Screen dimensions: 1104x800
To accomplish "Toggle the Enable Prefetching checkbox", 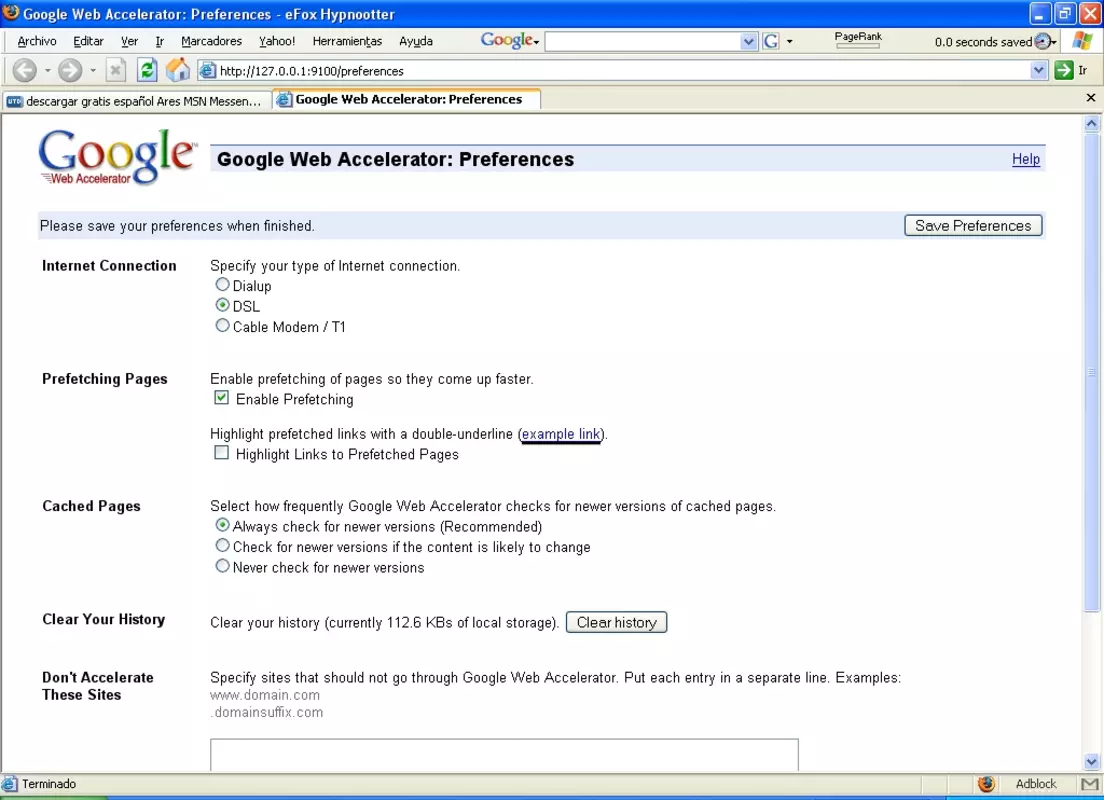I will (x=222, y=398).
